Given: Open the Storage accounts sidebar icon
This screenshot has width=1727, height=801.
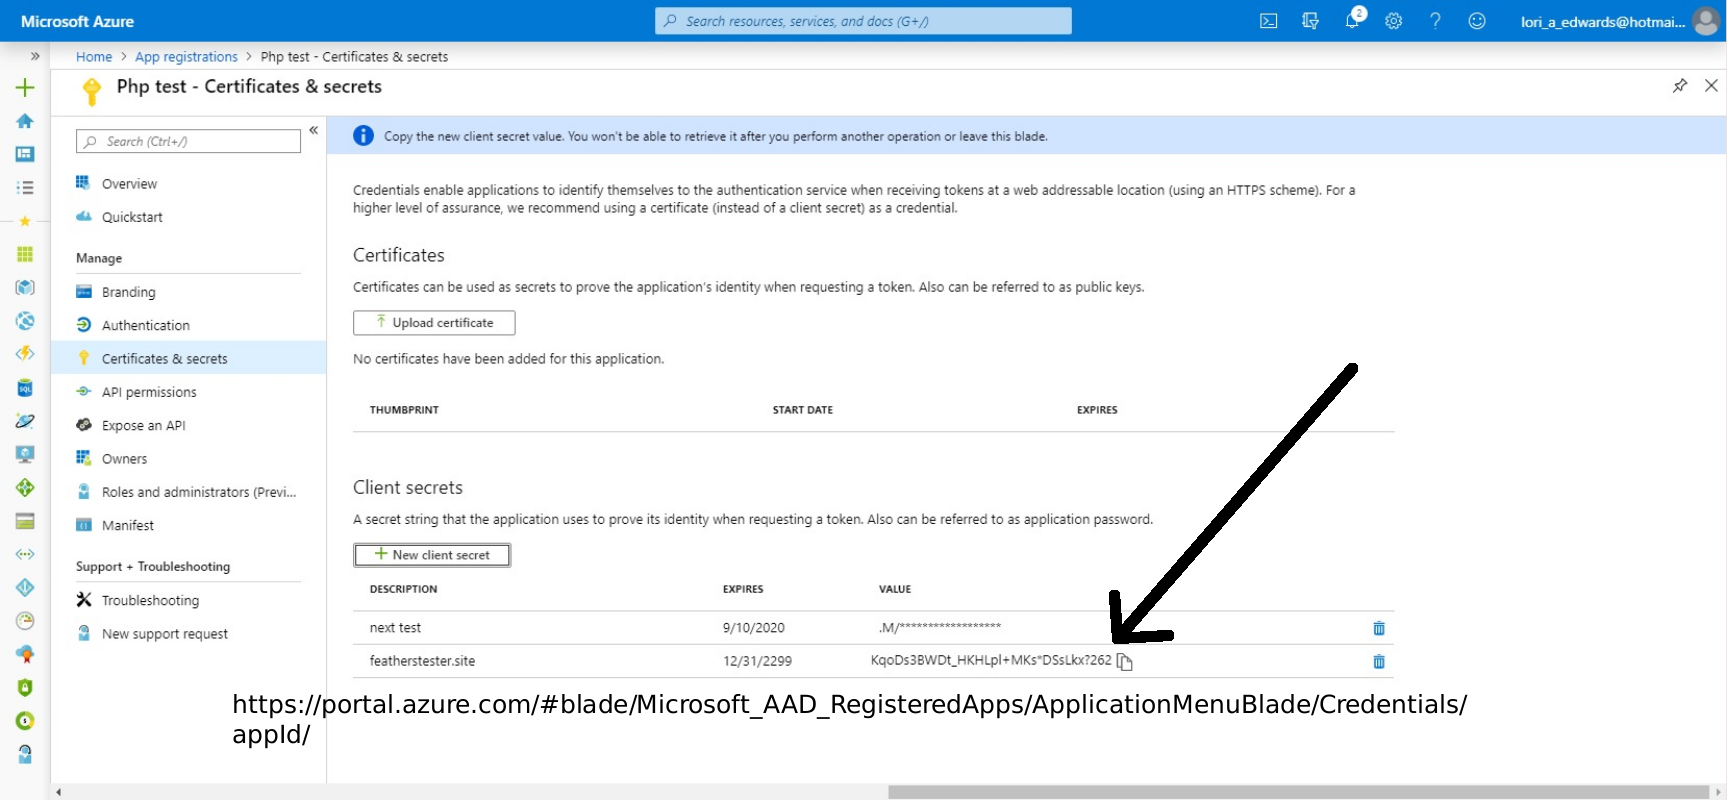Looking at the screenshot, I should [x=25, y=521].
